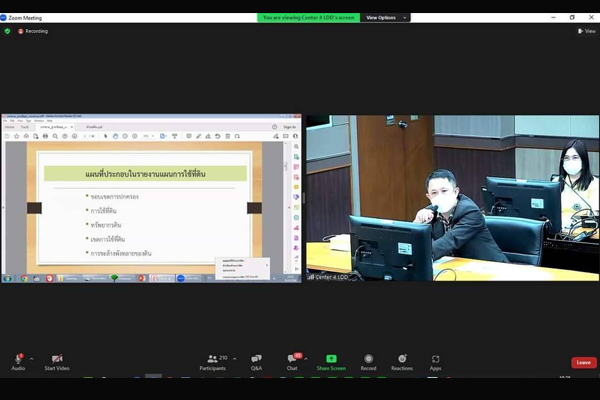600x400 pixels.
Task: Open the Apps panel
Action: click(x=435, y=361)
